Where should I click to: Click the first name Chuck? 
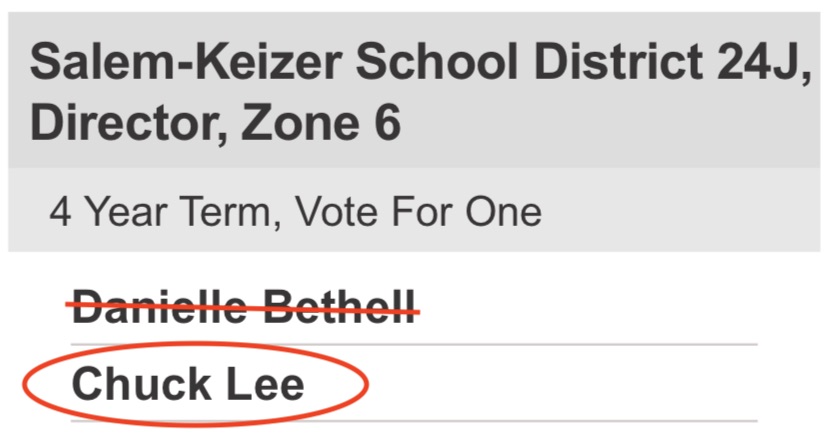[141, 384]
